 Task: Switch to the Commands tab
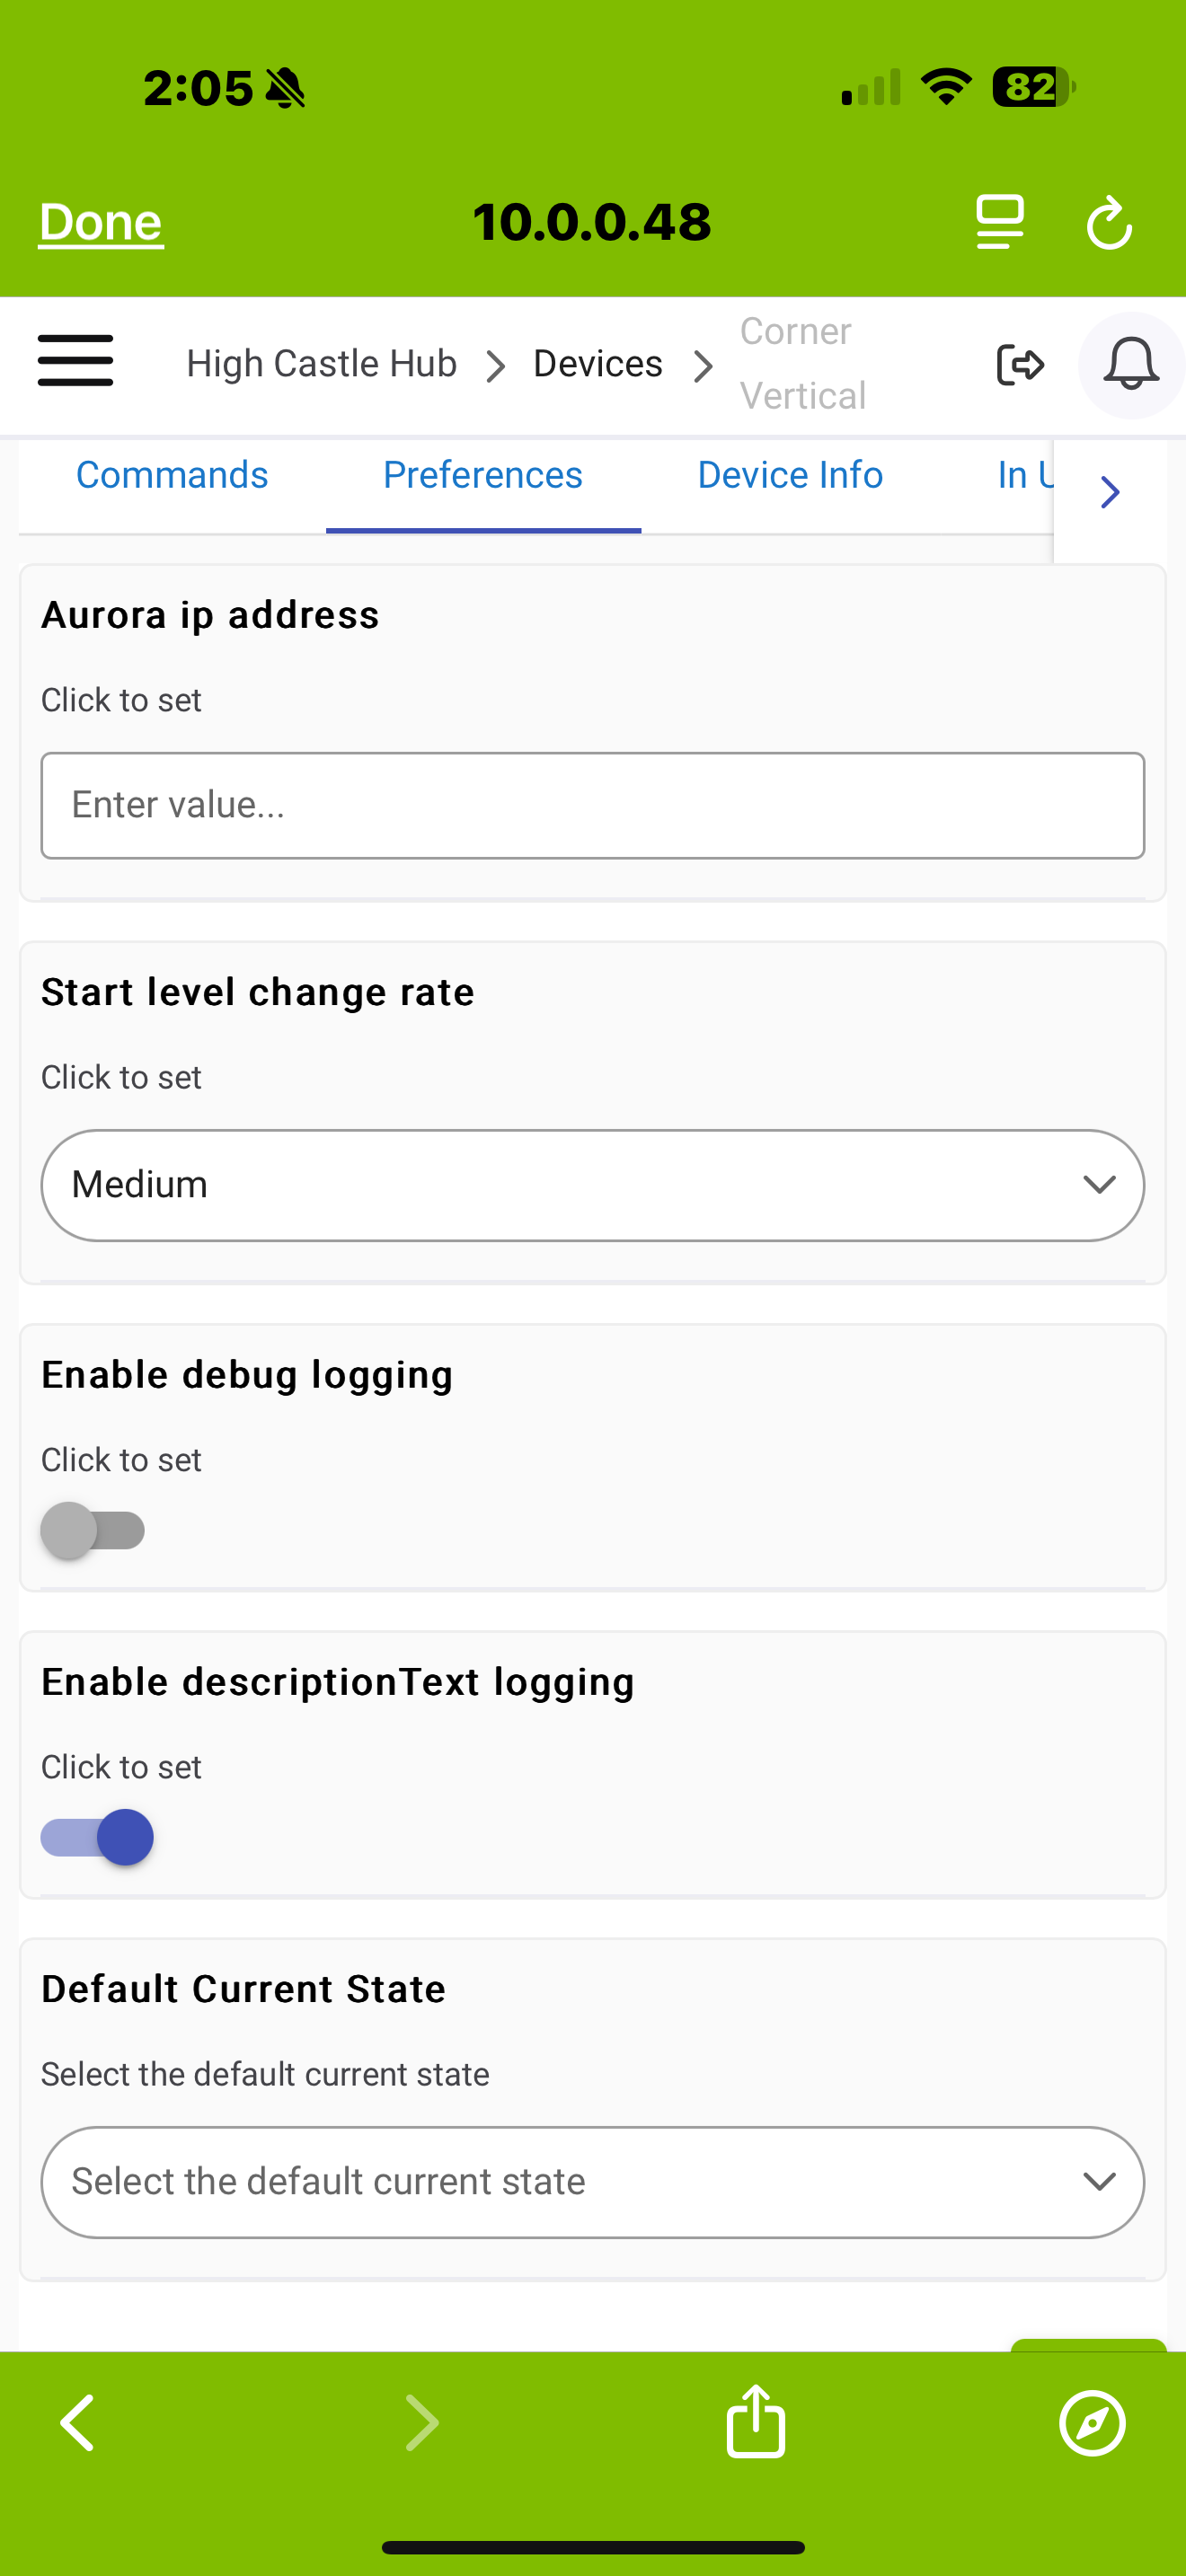(x=172, y=475)
